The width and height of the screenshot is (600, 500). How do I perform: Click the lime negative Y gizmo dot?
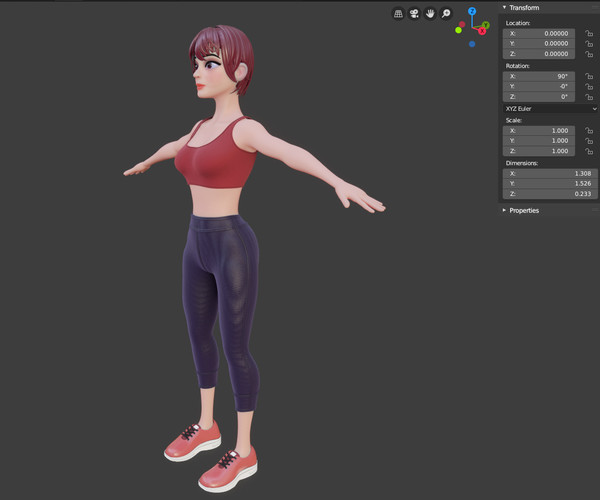click(x=458, y=30)
